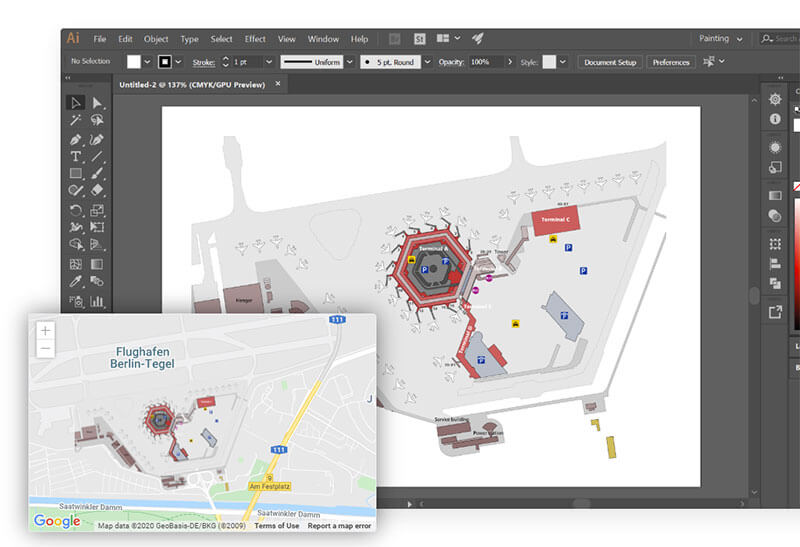Pick the Rectangle tool
The width and height of the screenshot is (800, 547).
click(76, 173)
